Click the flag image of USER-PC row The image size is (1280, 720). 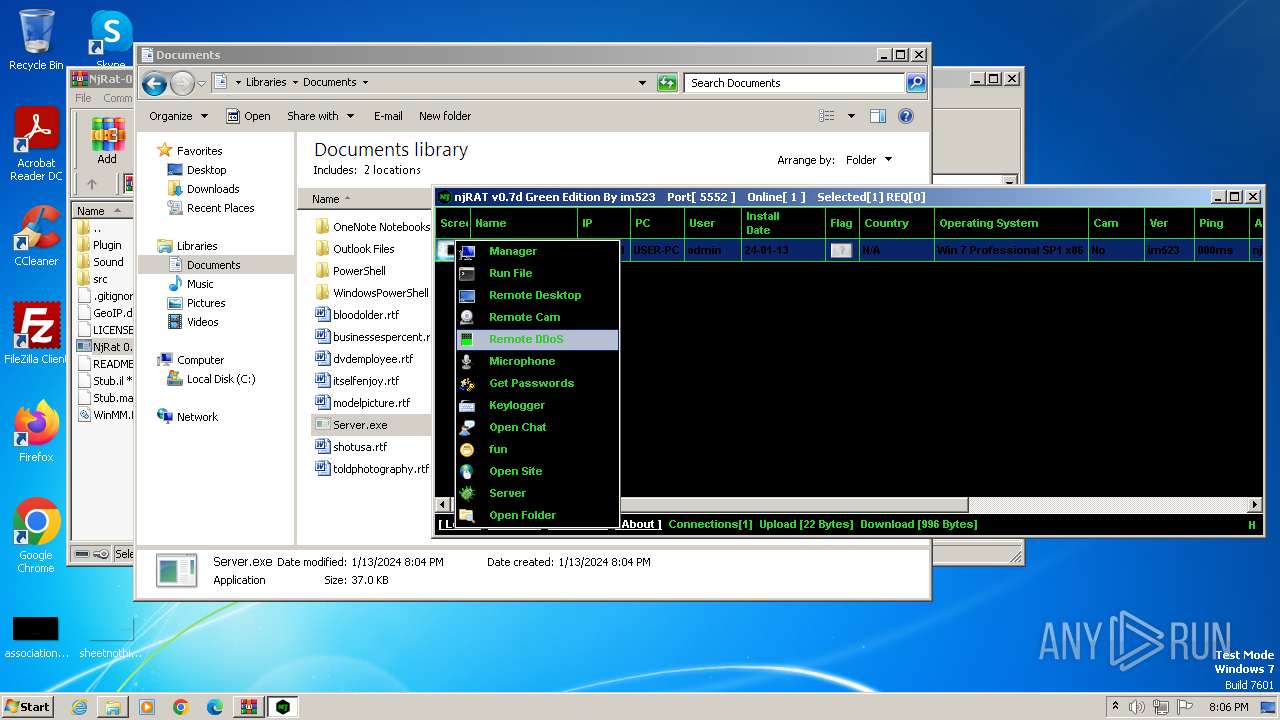[x=841, y=250]
